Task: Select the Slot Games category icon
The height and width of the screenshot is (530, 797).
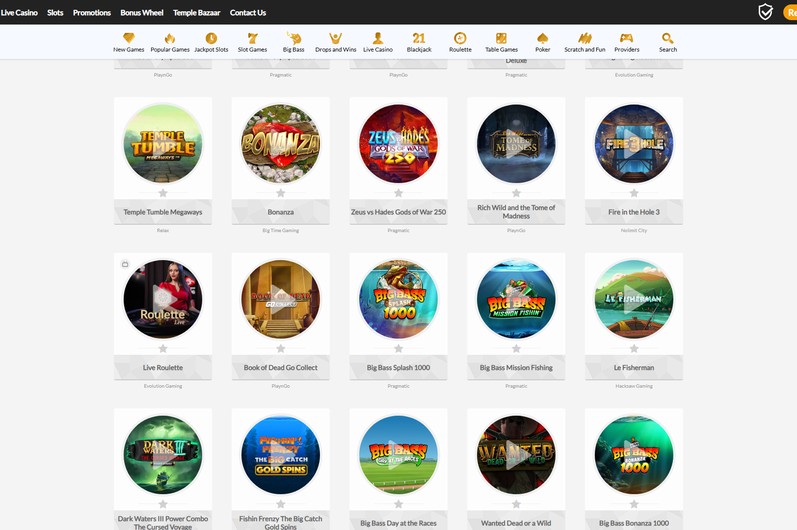Action: pyautogui.click(x=252, y=38)
